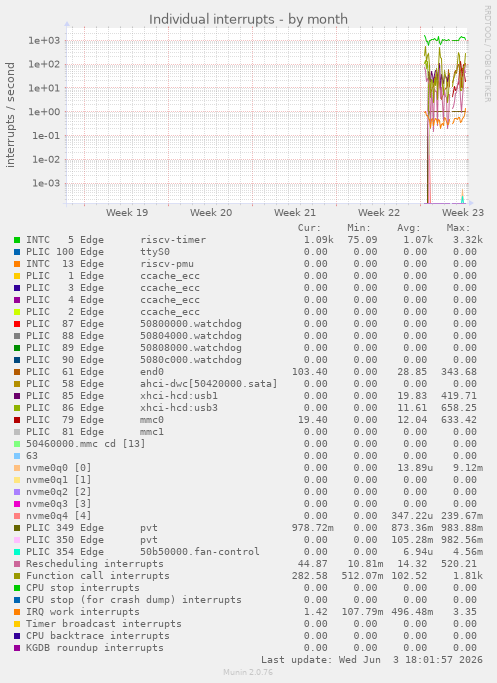Click the cyan fan-control legend swatch

pos(17,552)
